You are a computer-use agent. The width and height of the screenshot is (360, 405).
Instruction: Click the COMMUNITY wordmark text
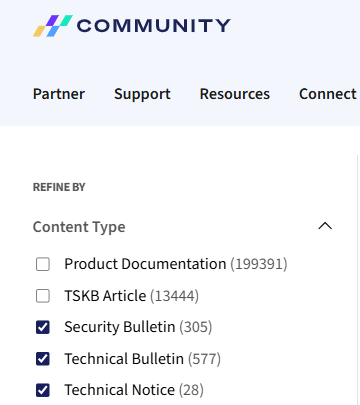point(154,26)
